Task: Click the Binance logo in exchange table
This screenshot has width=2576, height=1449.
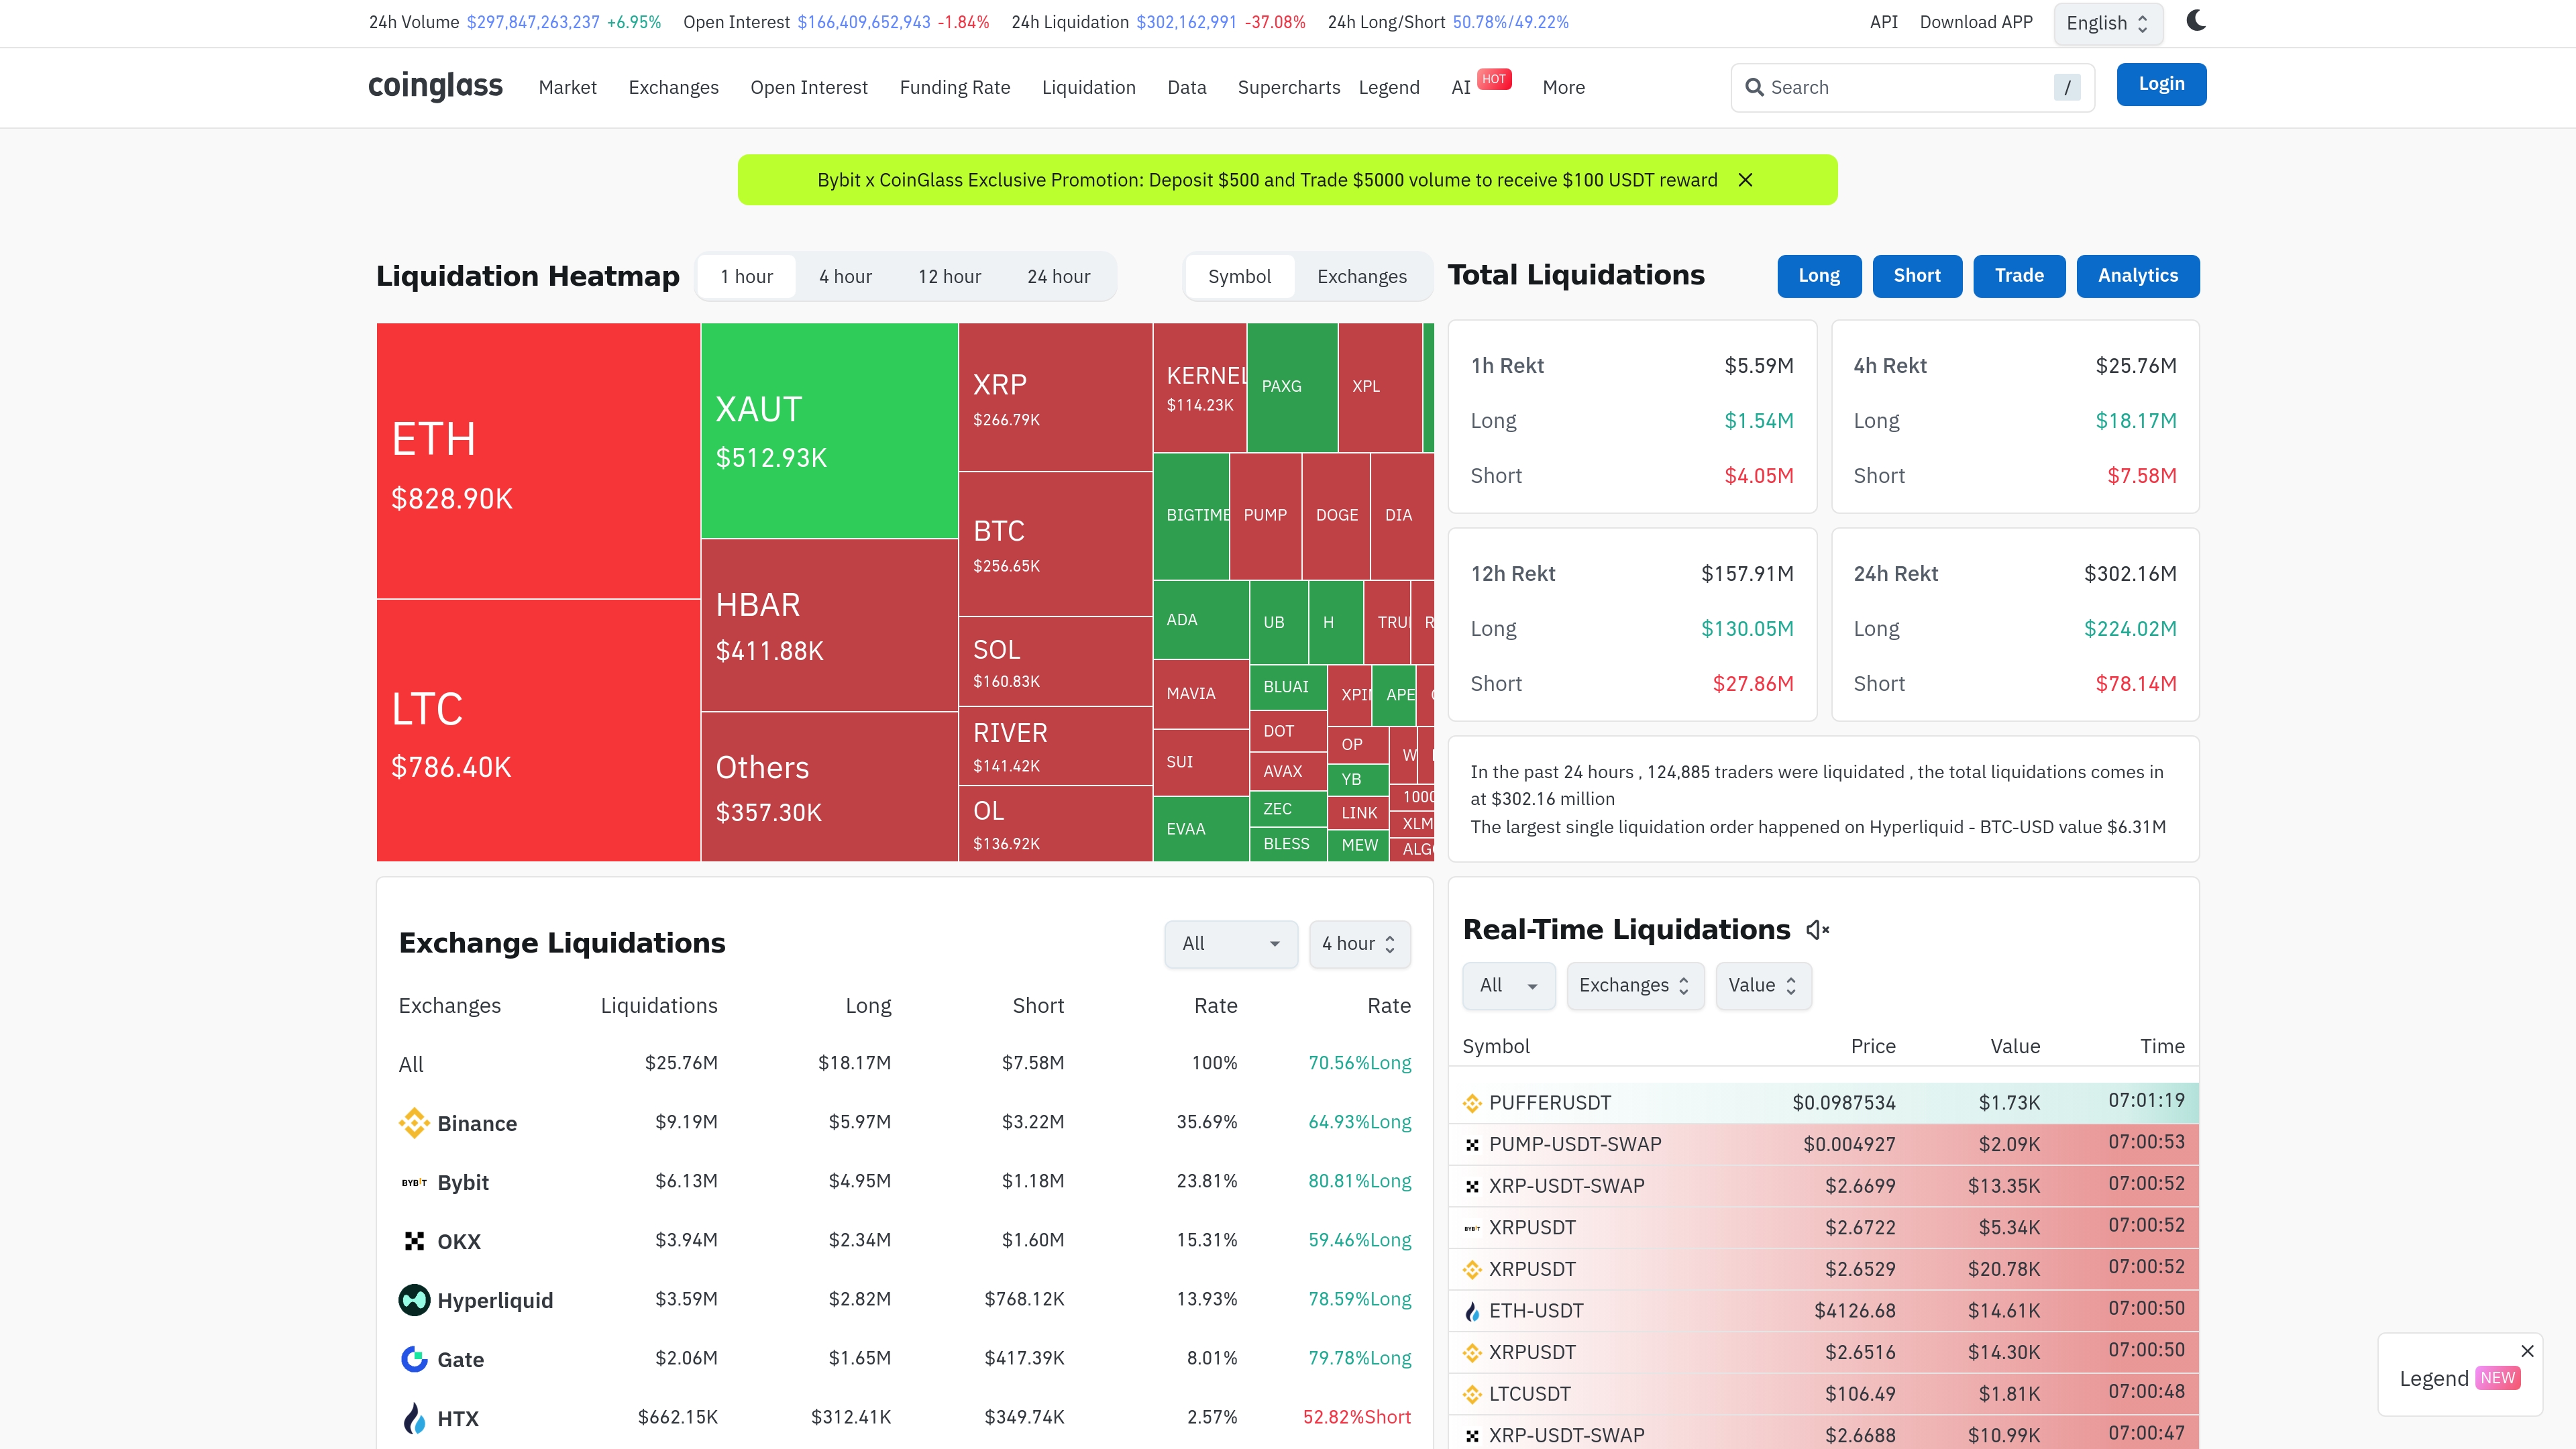Action: (413, 1123)
